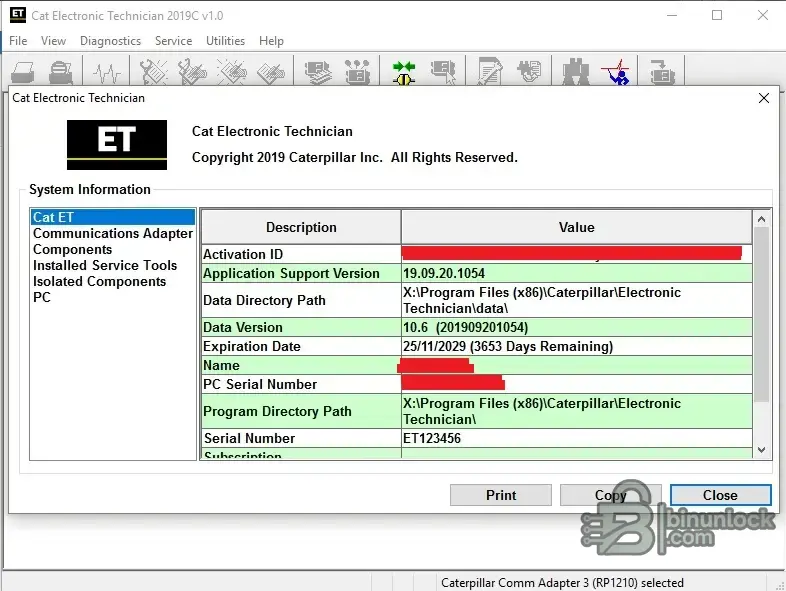Click the blue and red graph toolbar icon

coord(616,72)
